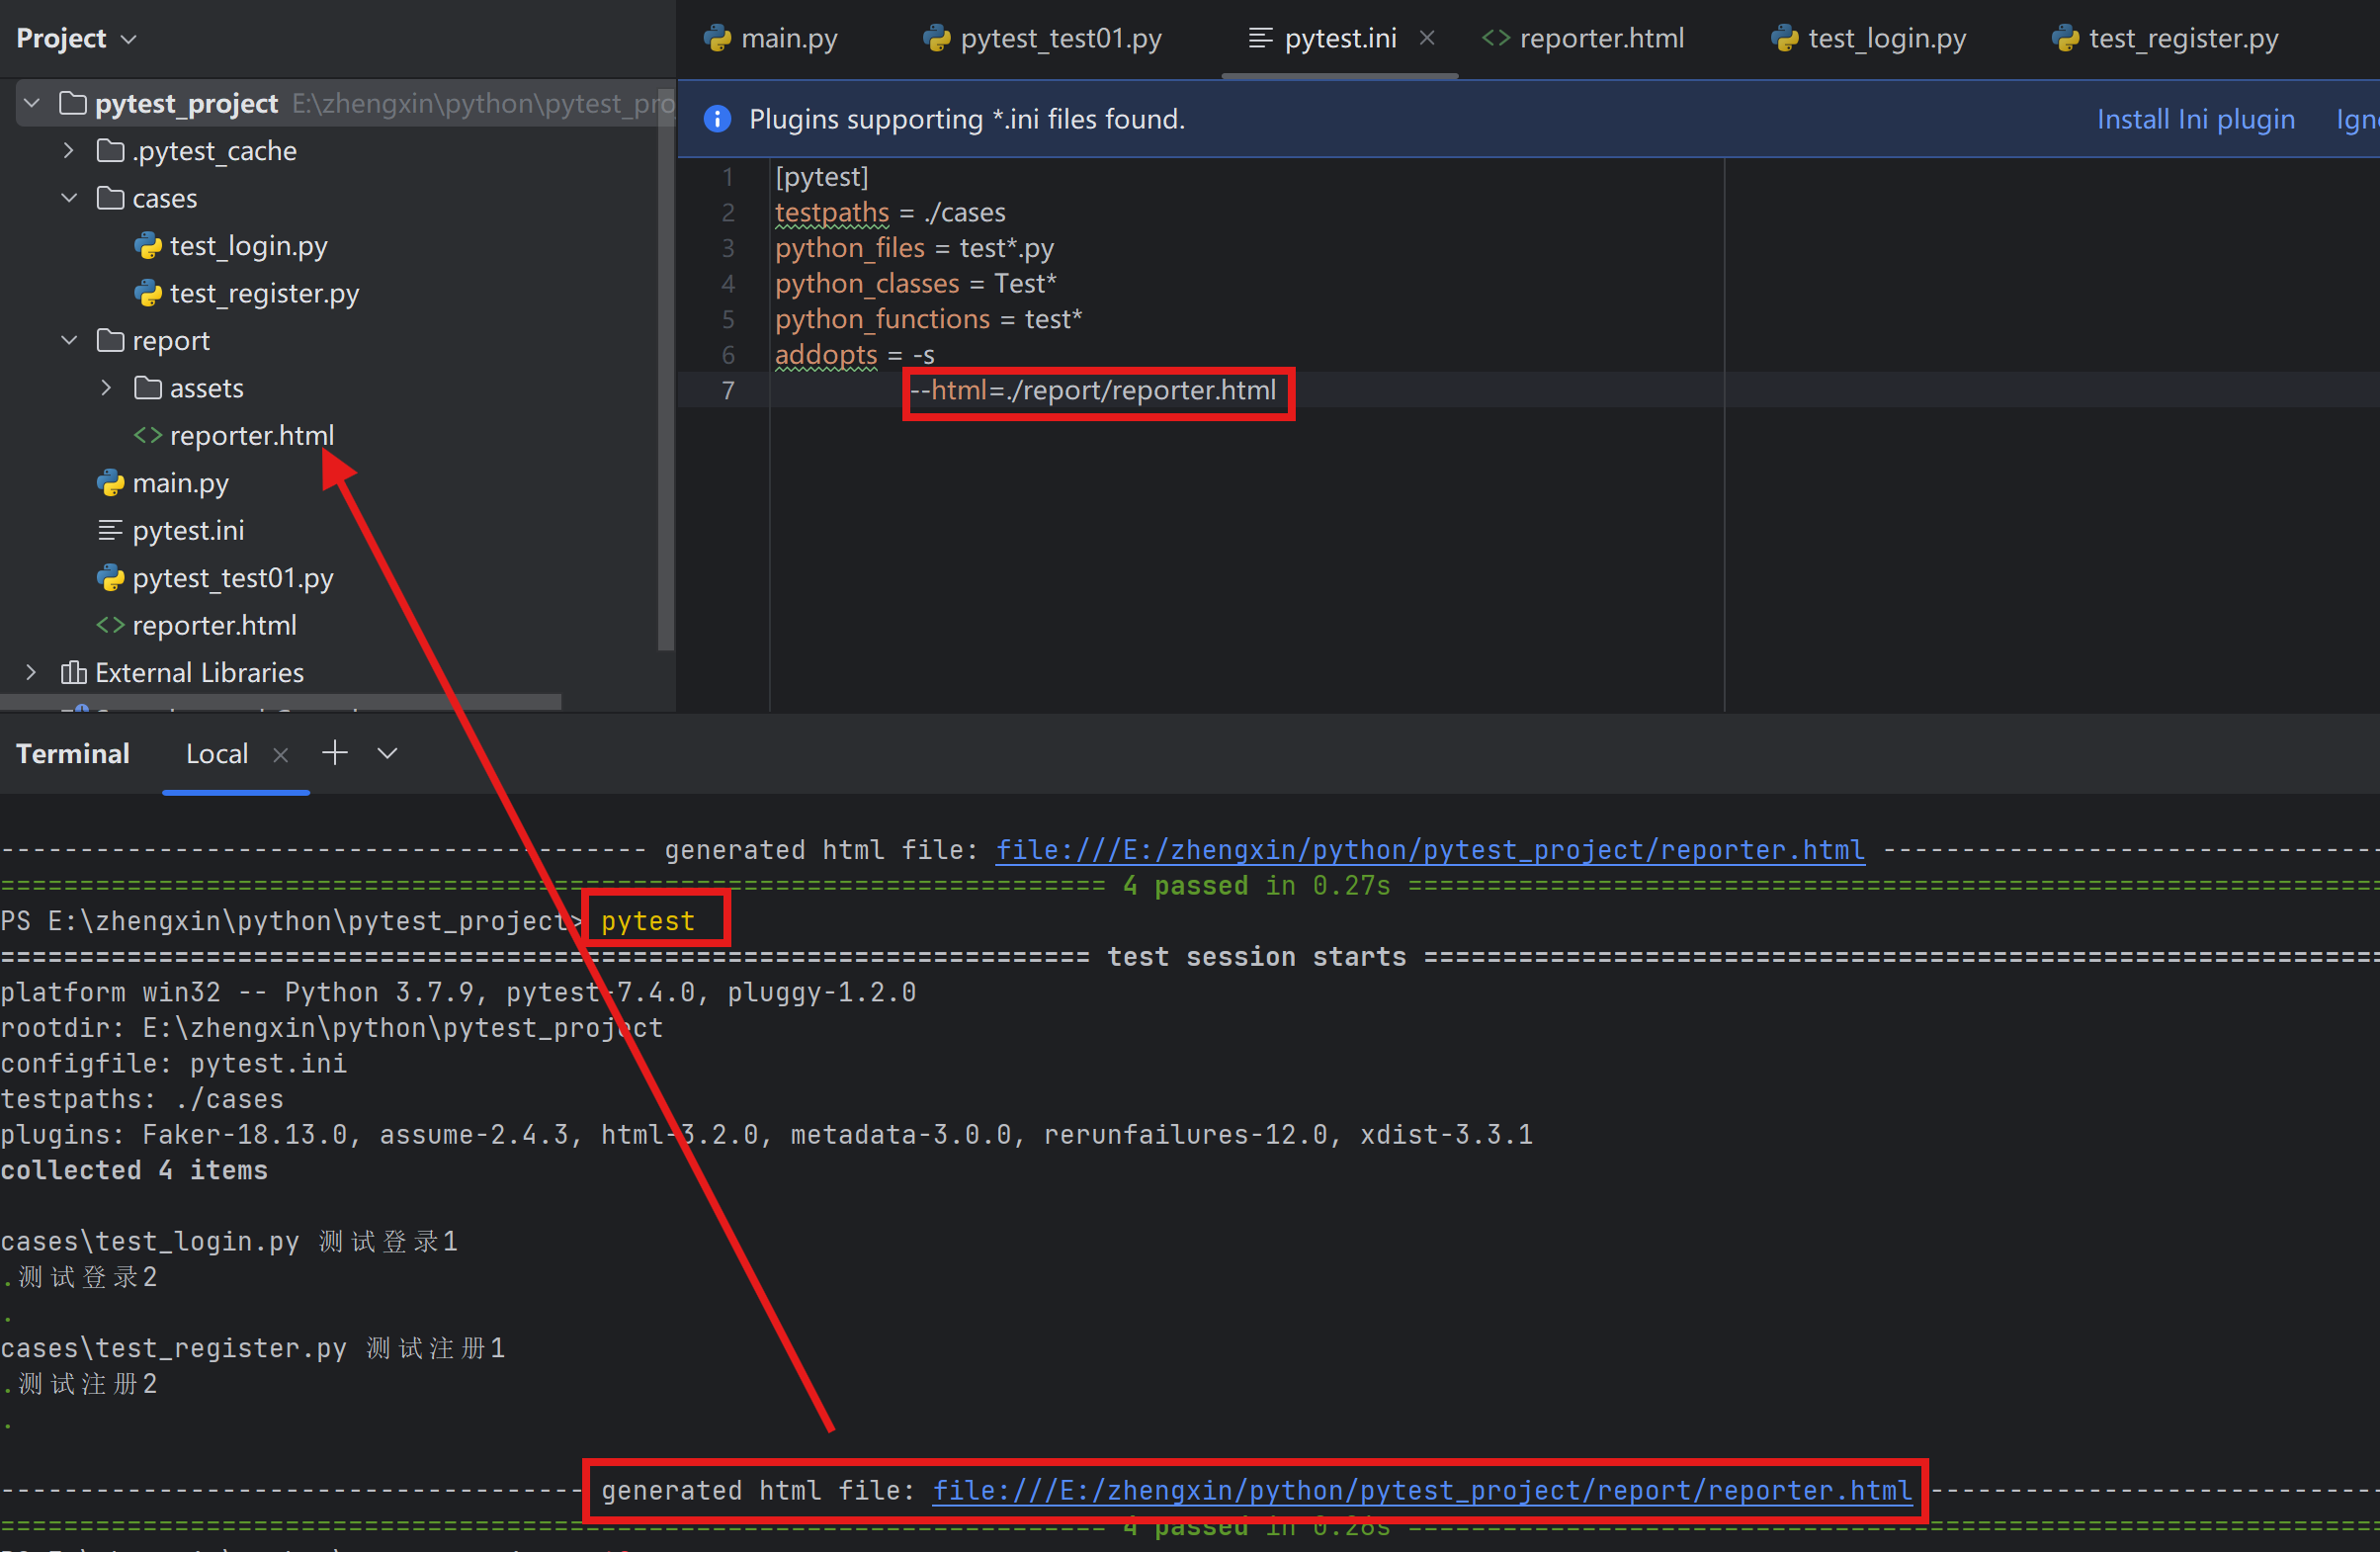
Task: Click the Install Ini plugin link
Action: click(2195, 119)
